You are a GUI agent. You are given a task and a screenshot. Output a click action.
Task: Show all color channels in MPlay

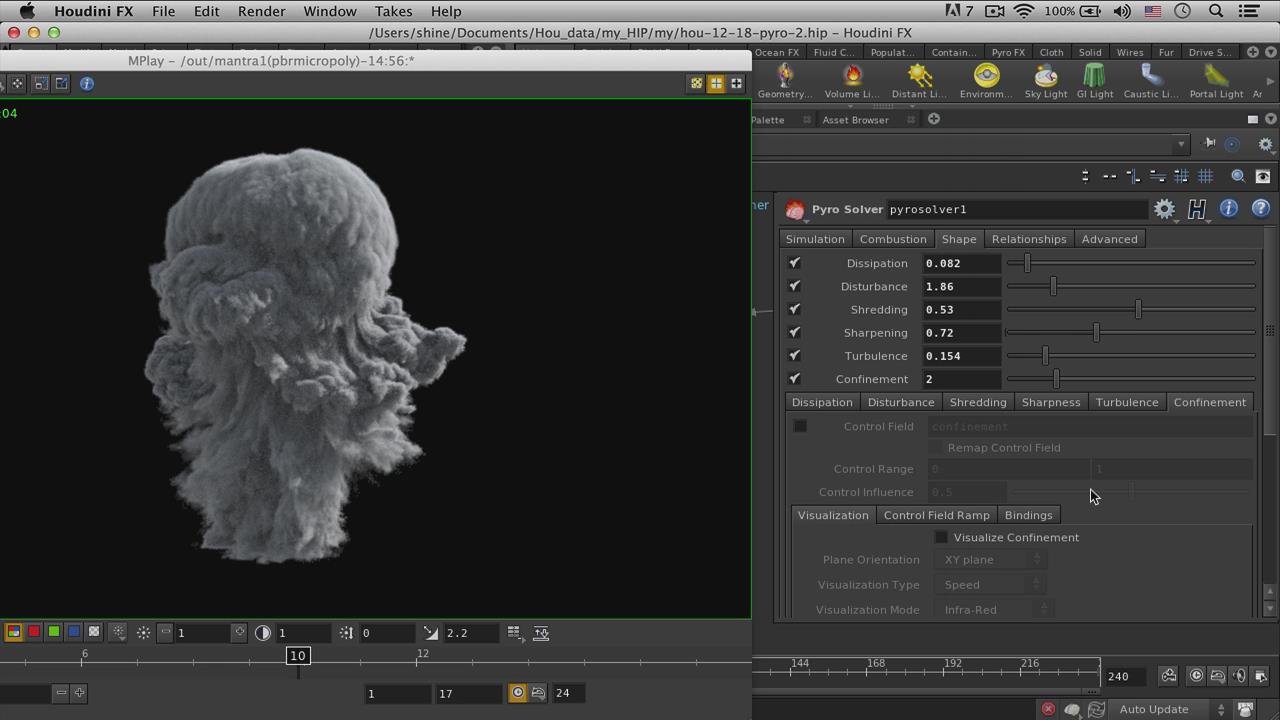pyautogui.click(x=14, y=632)
